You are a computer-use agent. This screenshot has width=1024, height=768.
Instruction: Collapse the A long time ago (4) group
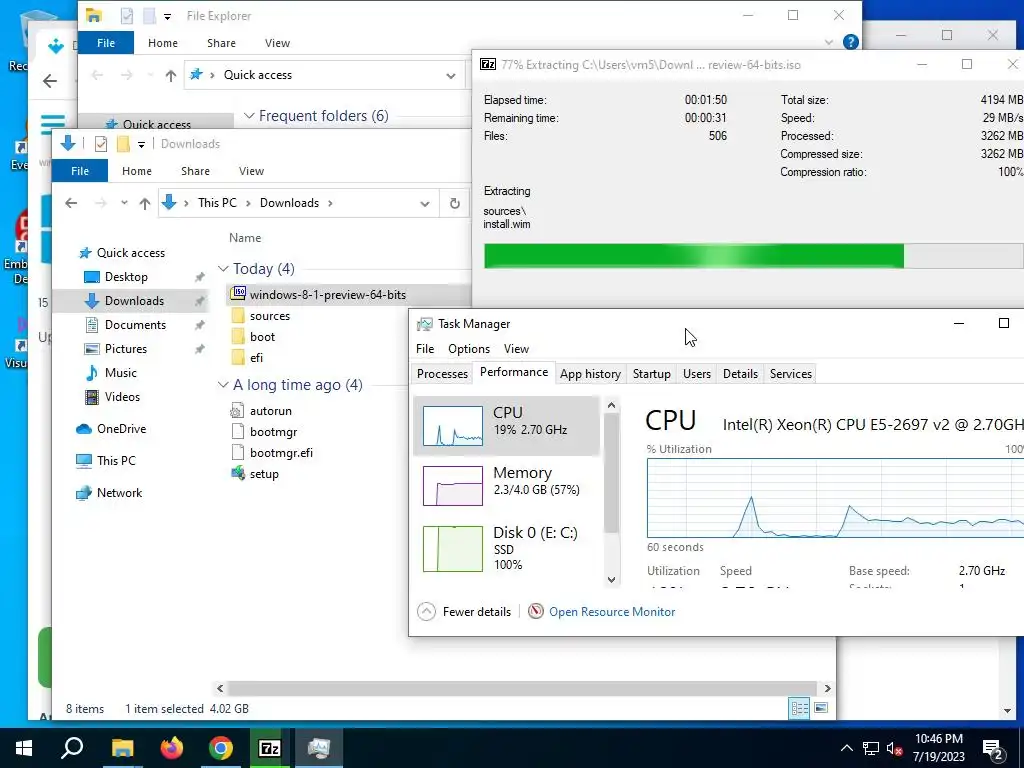(x=223, y=385)
